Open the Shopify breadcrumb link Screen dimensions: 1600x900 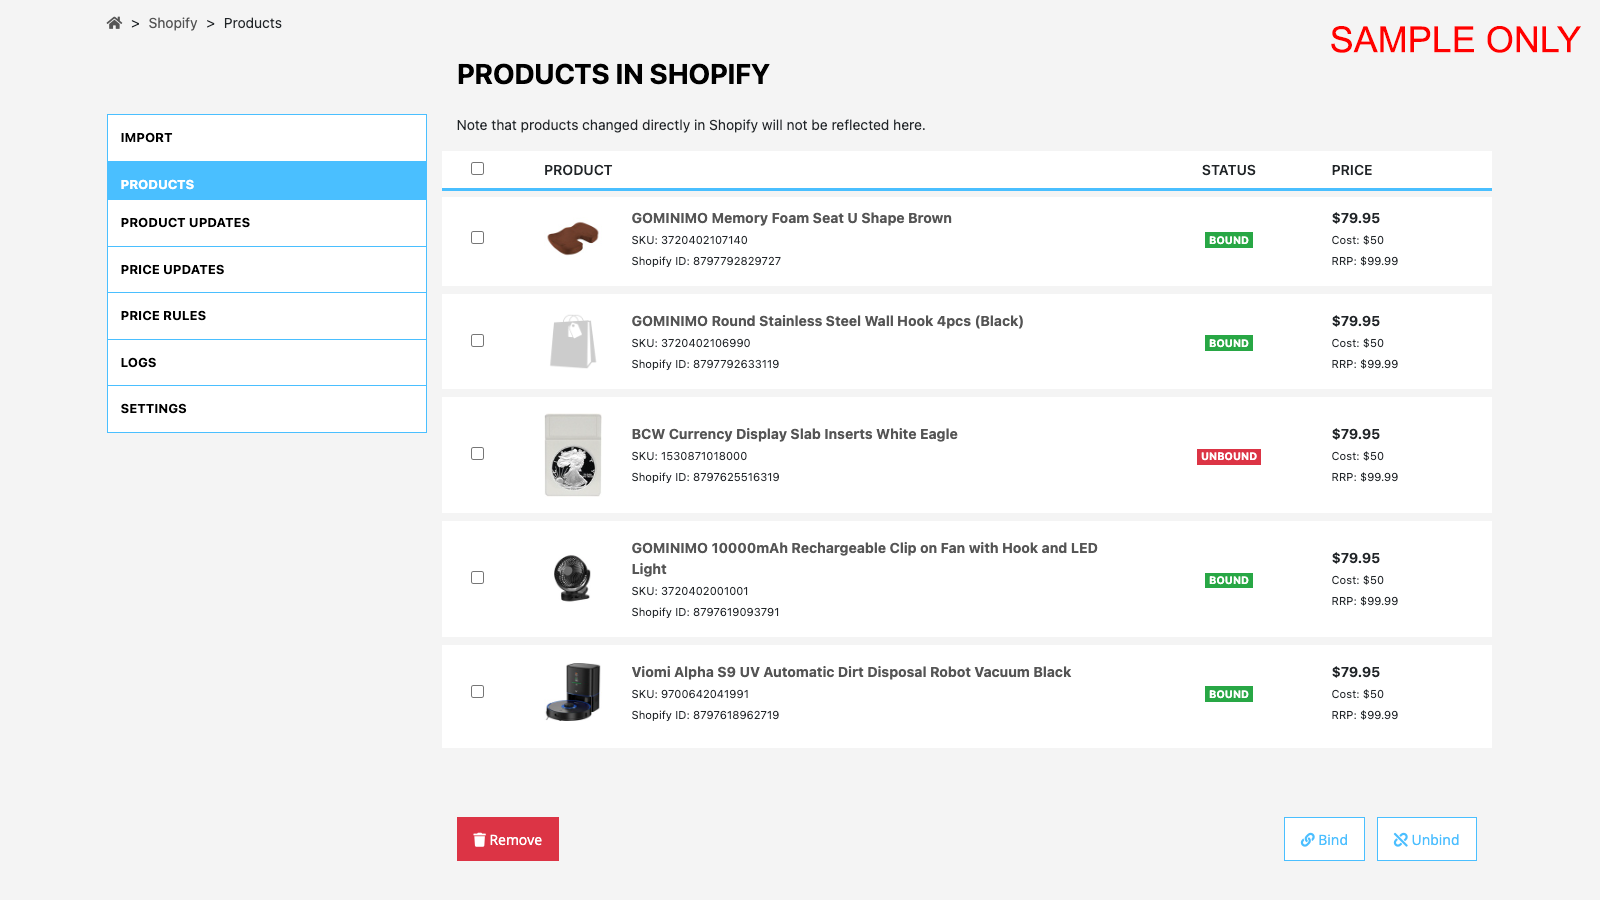pos(172,22)
